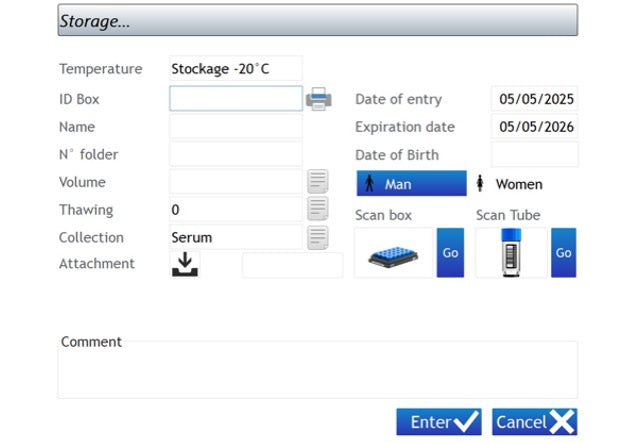Open the list icon beside Collection field
This screenshot has height=443, width=640.
(317, 237)
